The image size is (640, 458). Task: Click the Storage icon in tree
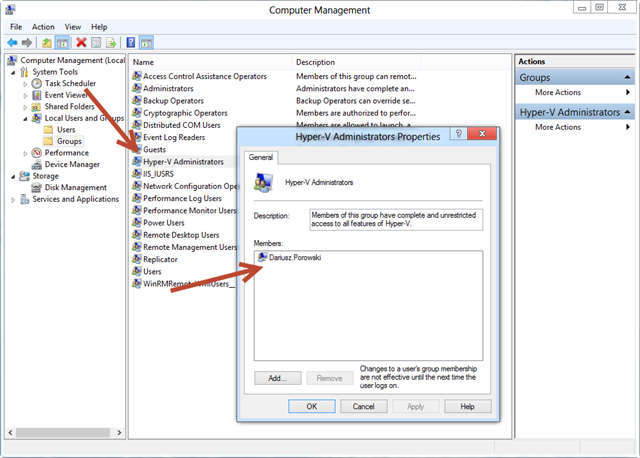pyautogui.click(x=24, y=176)
